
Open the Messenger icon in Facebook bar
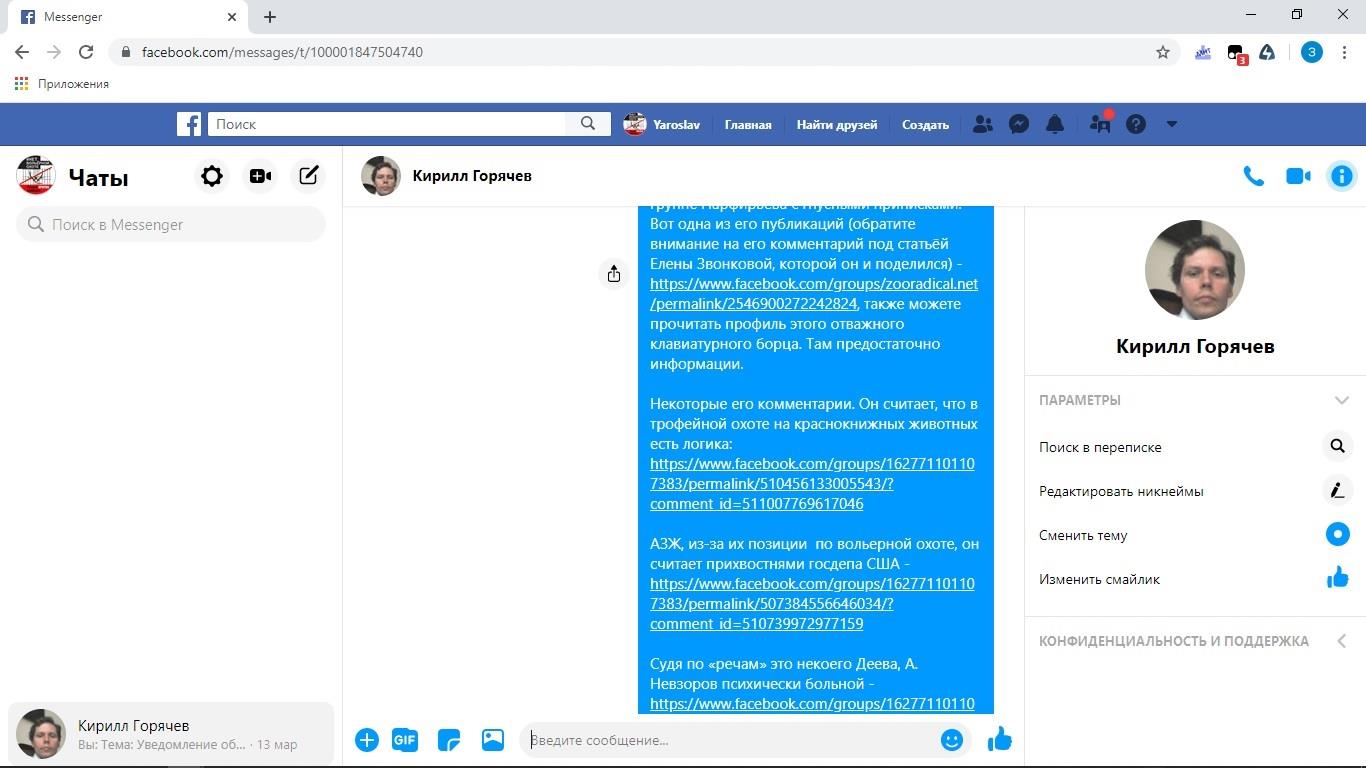pos(1019,124)
